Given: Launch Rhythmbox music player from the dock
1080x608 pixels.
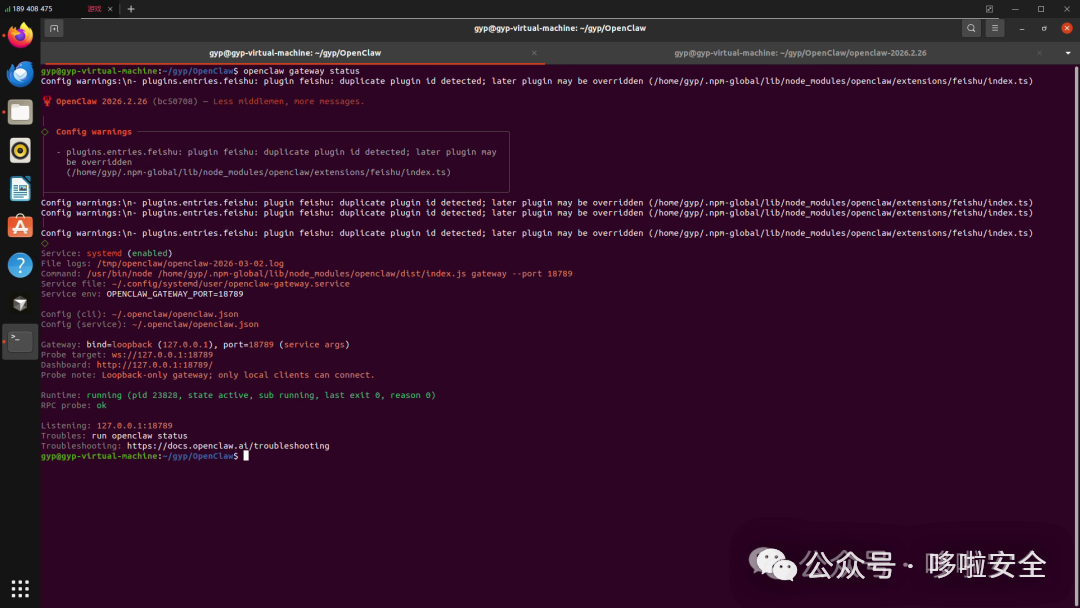Looking at the screenshot, I should coord(20,150).
